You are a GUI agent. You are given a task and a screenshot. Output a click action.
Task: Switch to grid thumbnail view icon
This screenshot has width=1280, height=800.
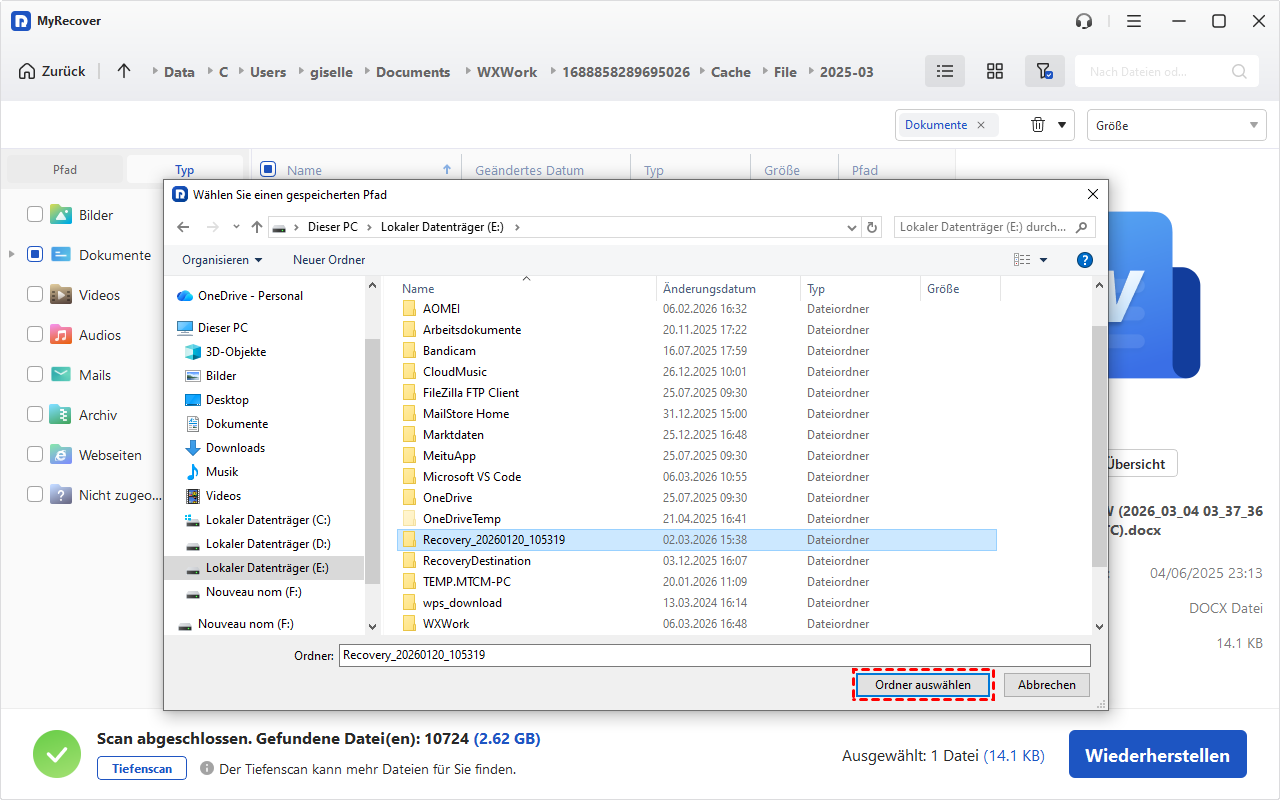tap(994, 71)
